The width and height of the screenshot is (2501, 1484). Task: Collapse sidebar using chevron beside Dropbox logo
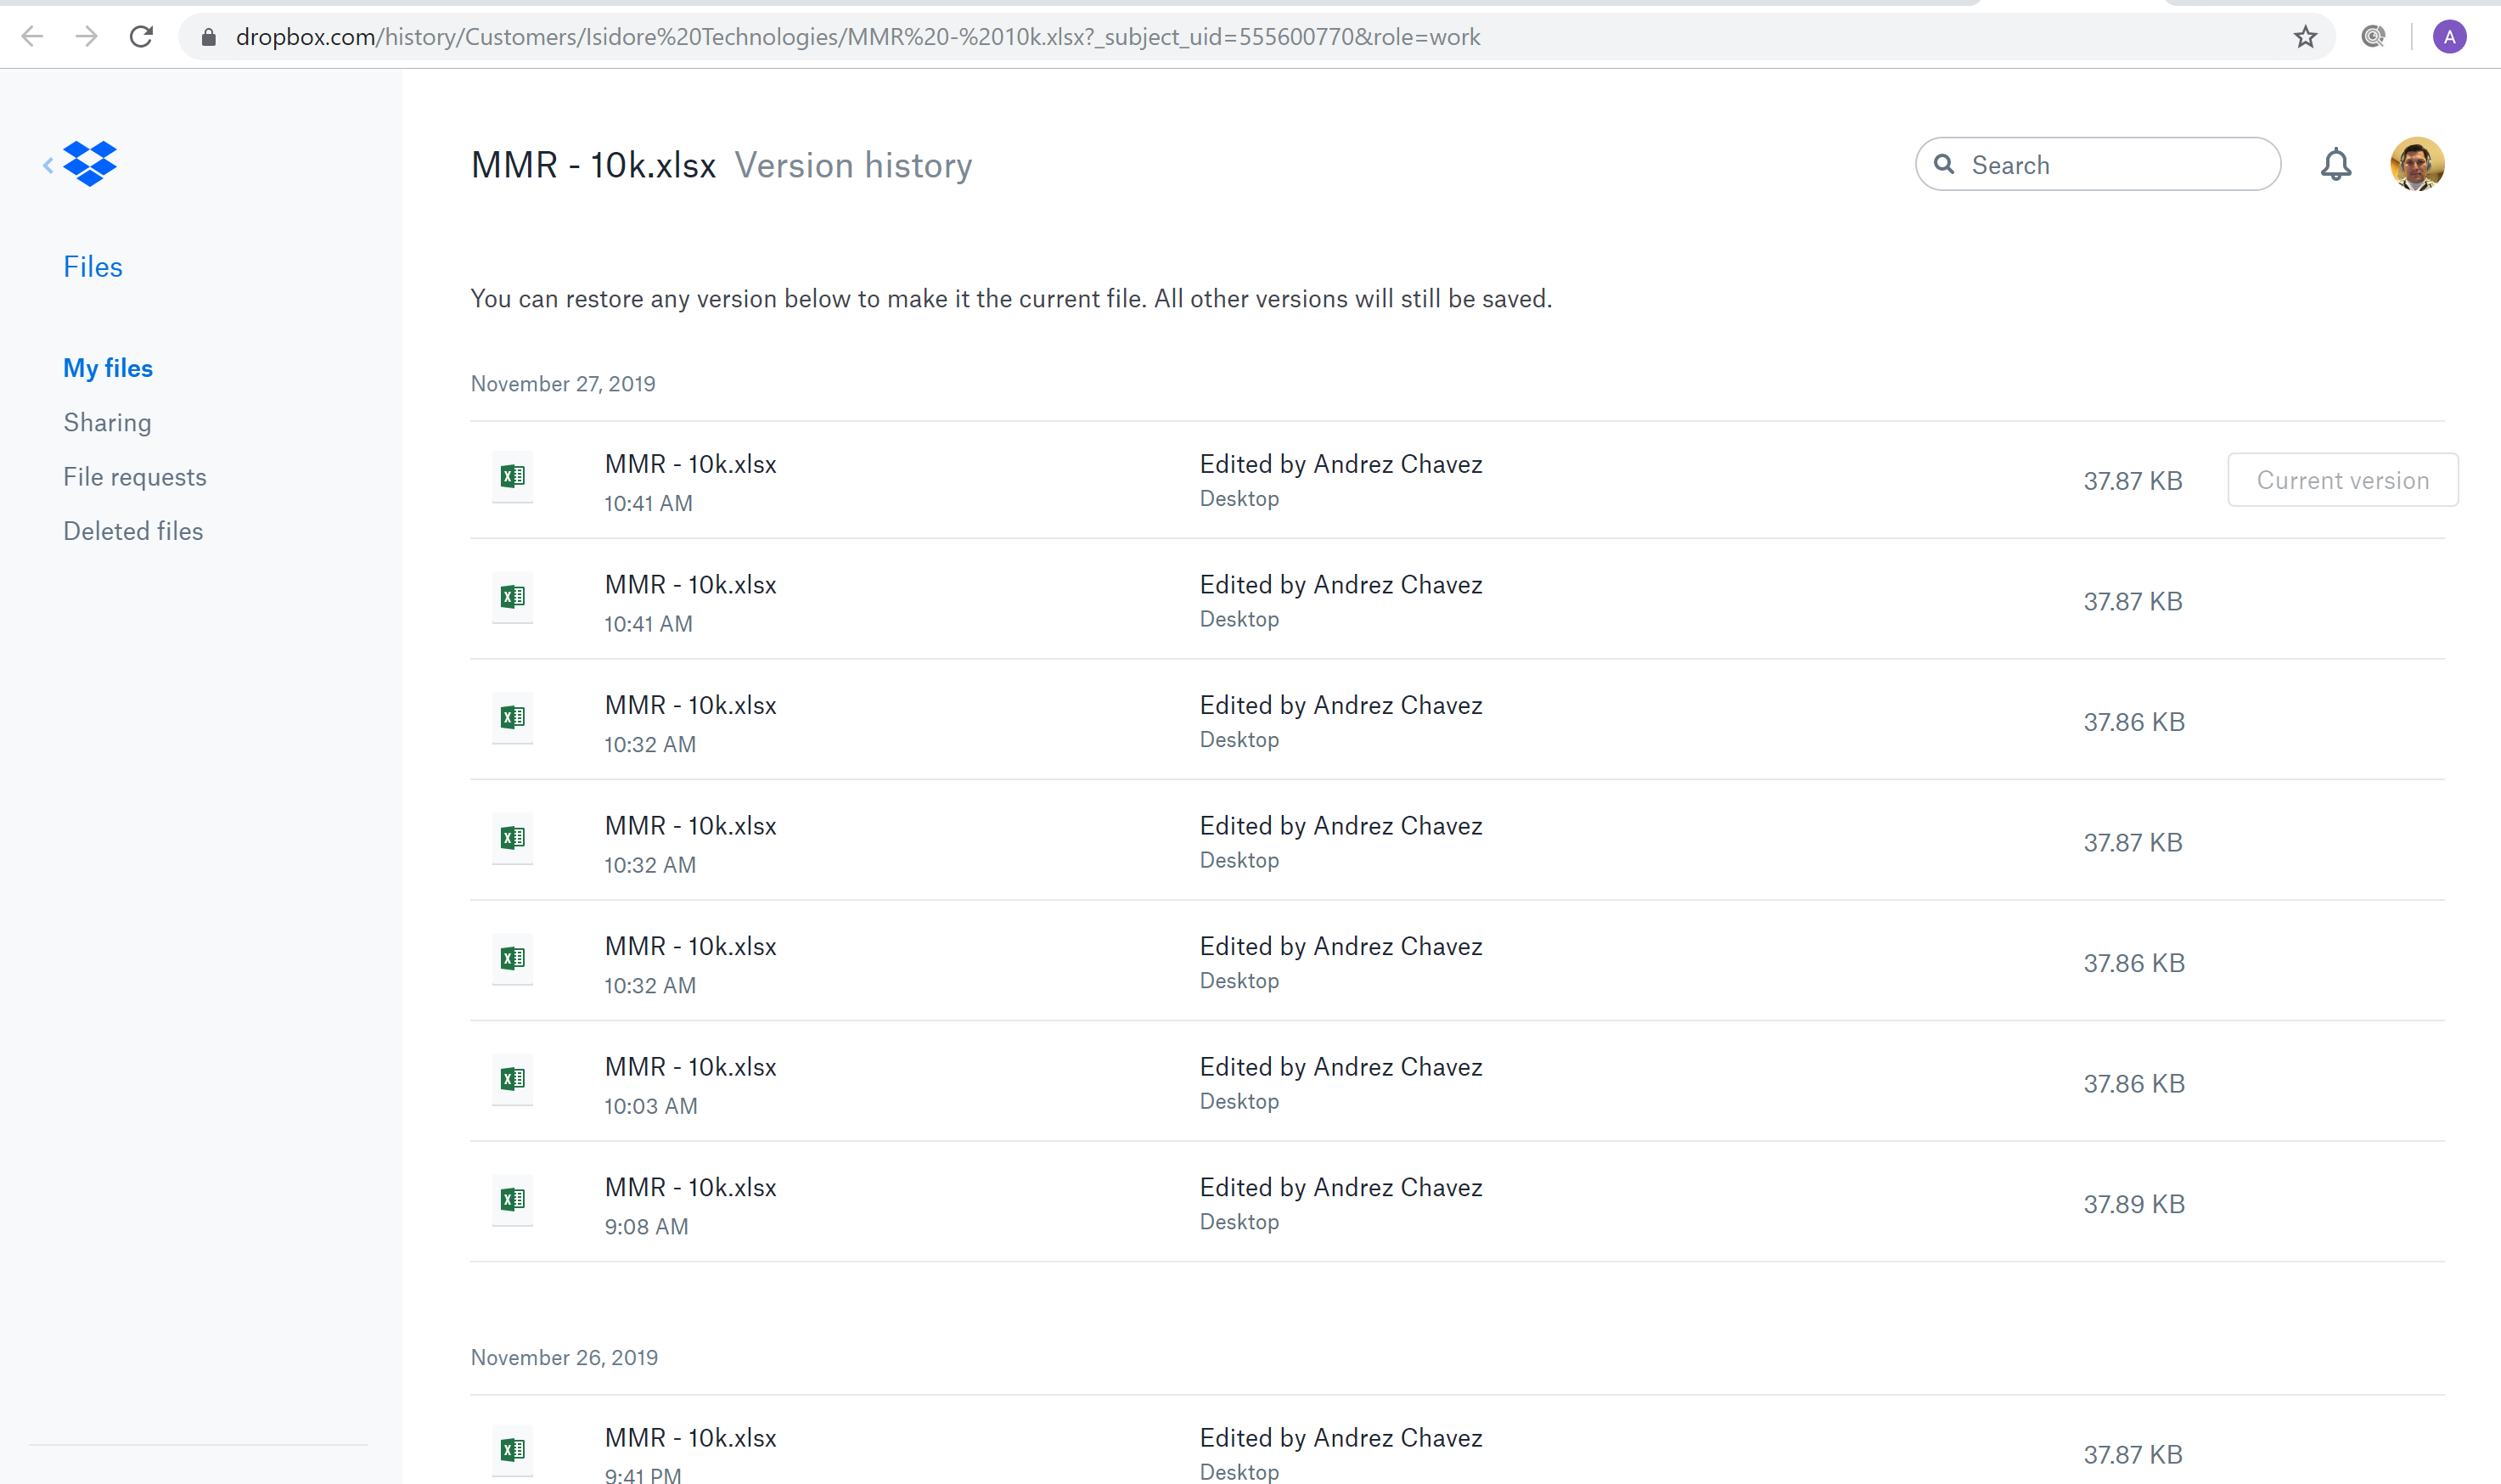[x=48, y=165]
